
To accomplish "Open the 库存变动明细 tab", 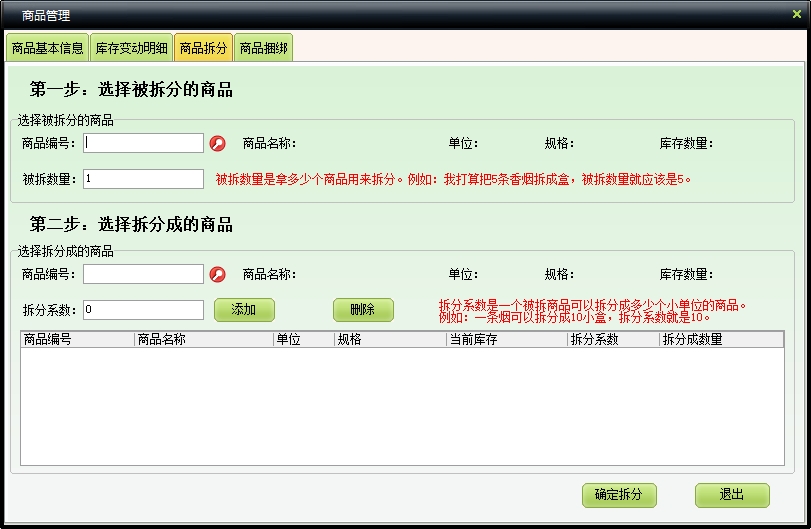I will pos(131,48).
